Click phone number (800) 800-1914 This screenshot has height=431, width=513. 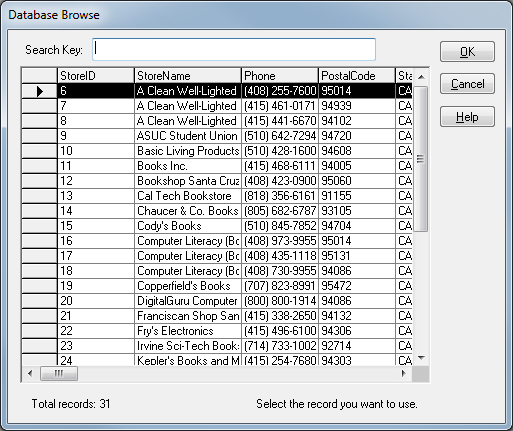click(x=280, y=301)
